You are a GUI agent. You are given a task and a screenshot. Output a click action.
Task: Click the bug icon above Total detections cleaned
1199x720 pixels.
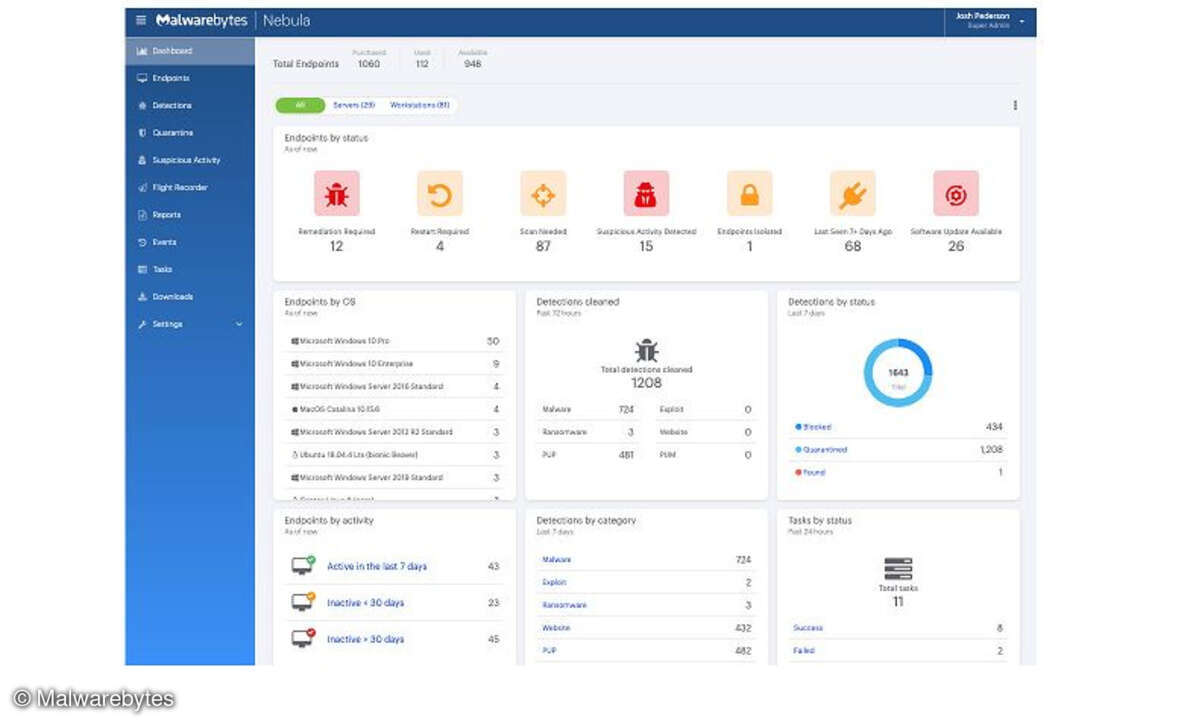(646, 350)
